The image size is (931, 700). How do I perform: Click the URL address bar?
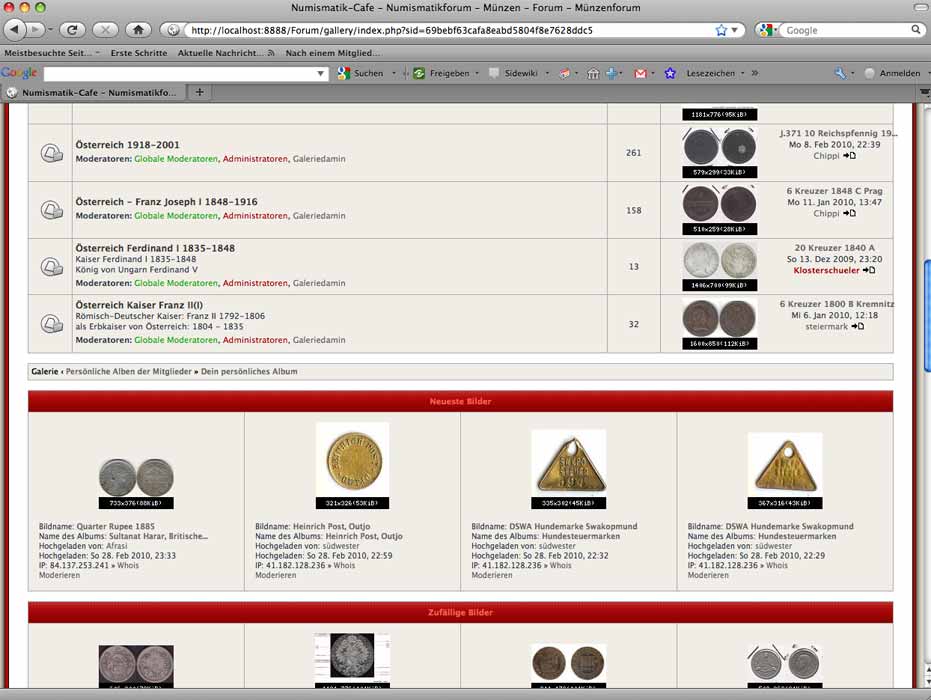tap(440, 30)
